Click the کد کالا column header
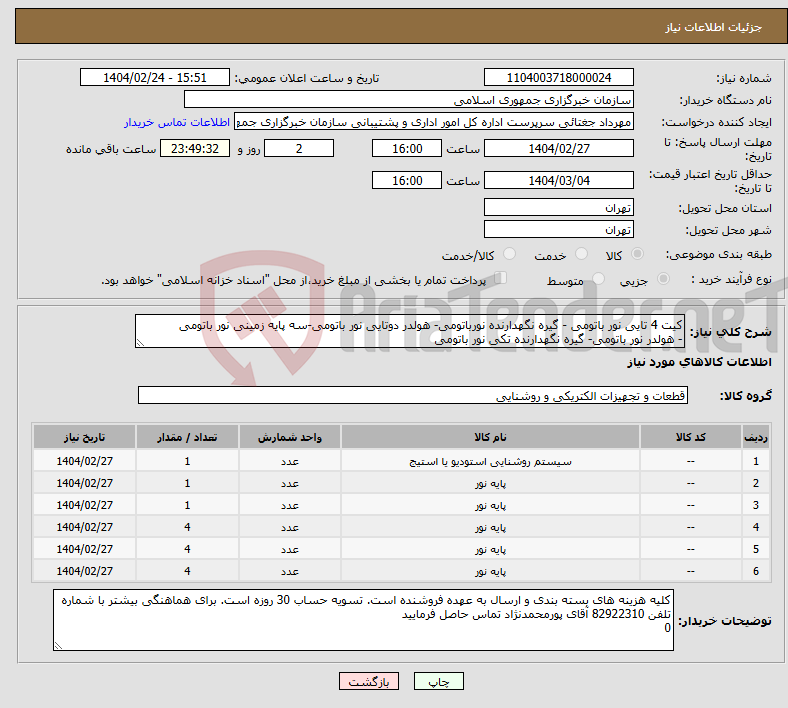Image resolution: width=788 pixels, height=708 pixels. tap(691, 437)
